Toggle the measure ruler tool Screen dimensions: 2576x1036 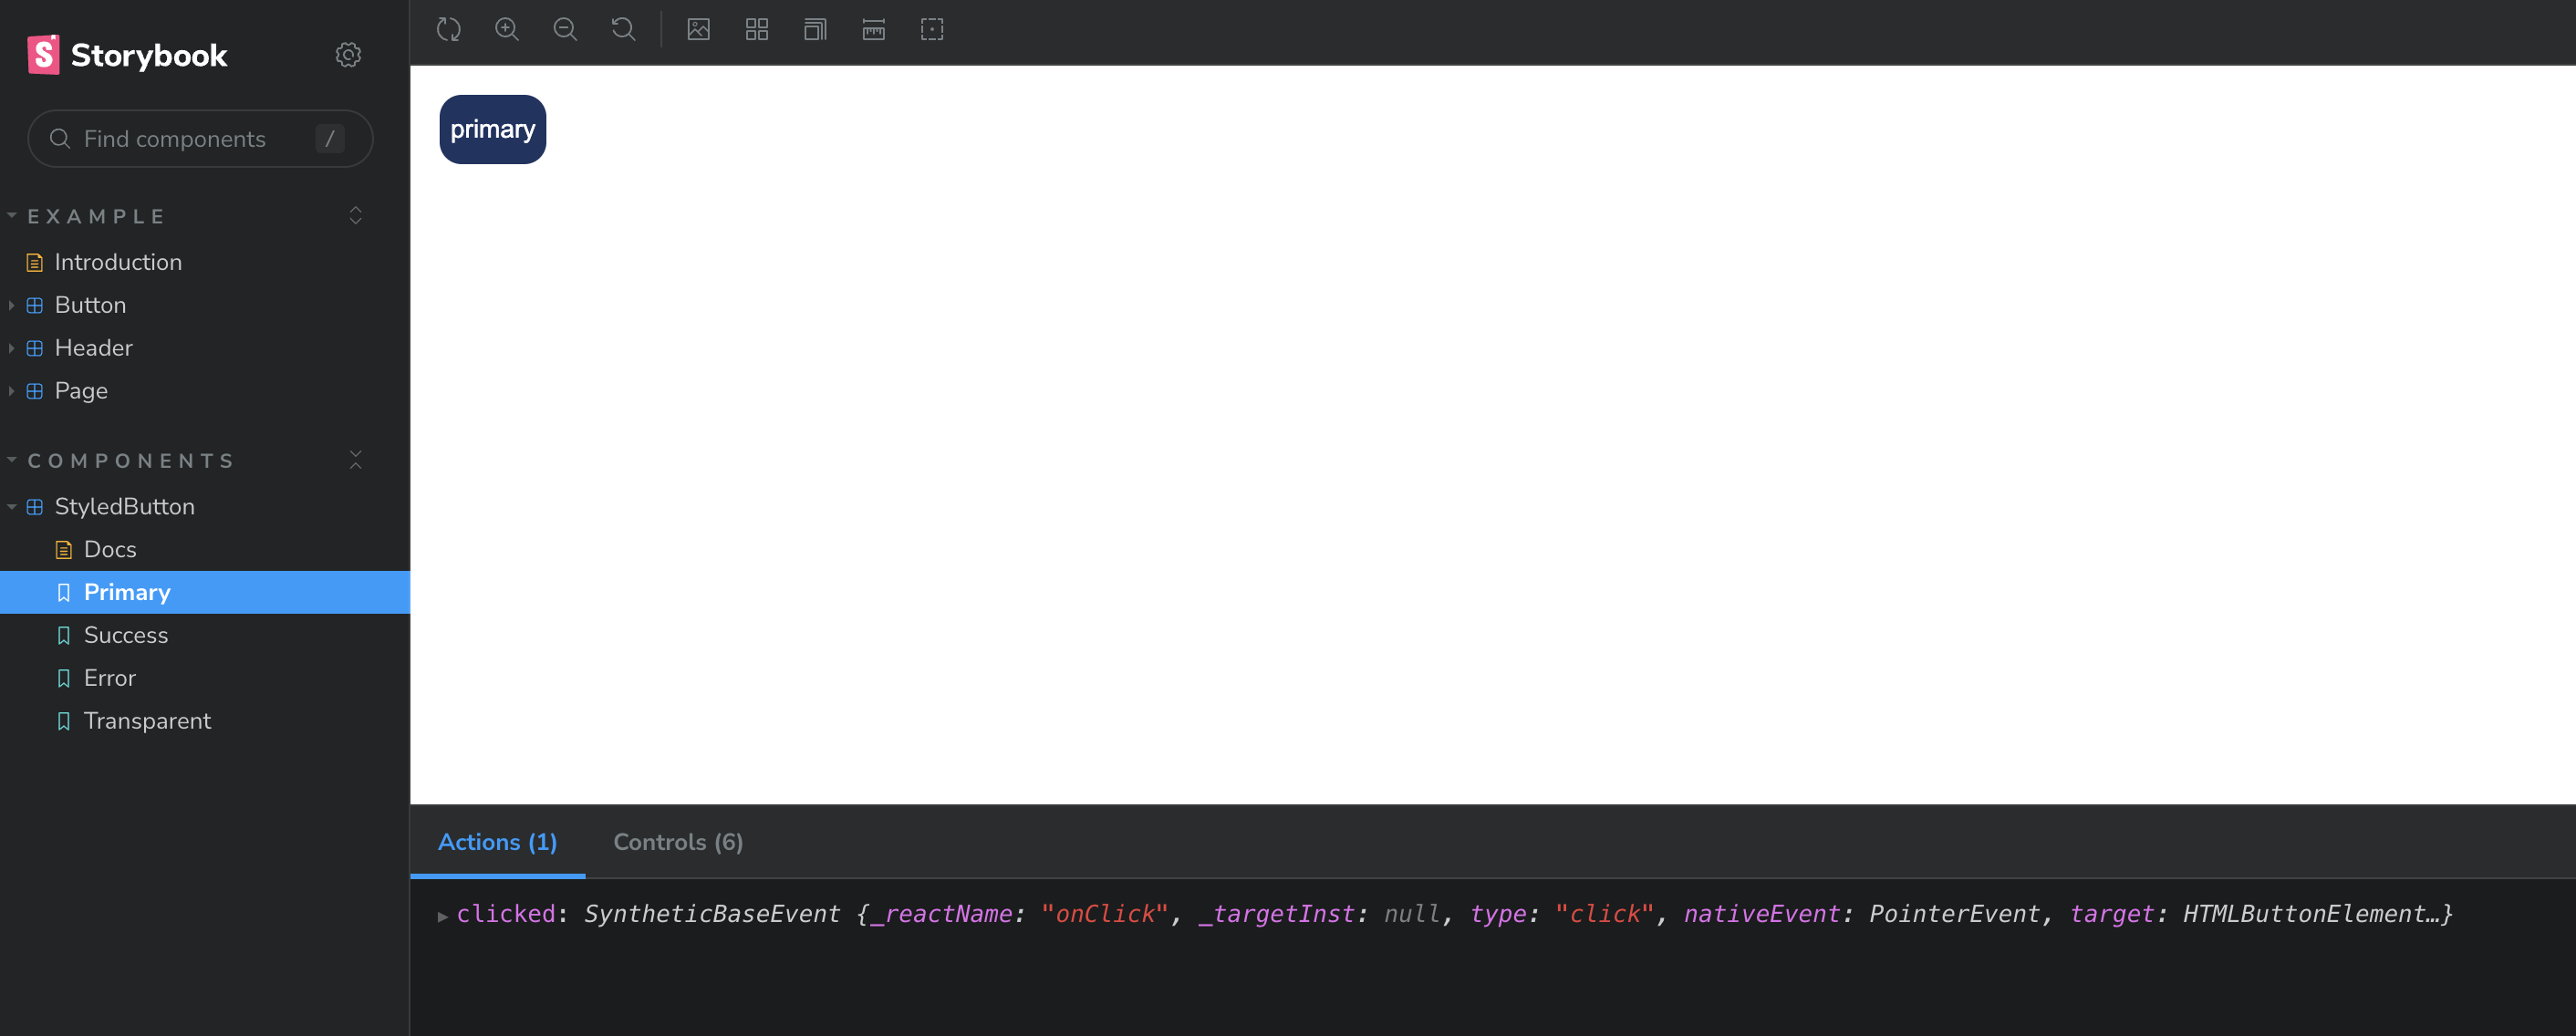[873, 30]
